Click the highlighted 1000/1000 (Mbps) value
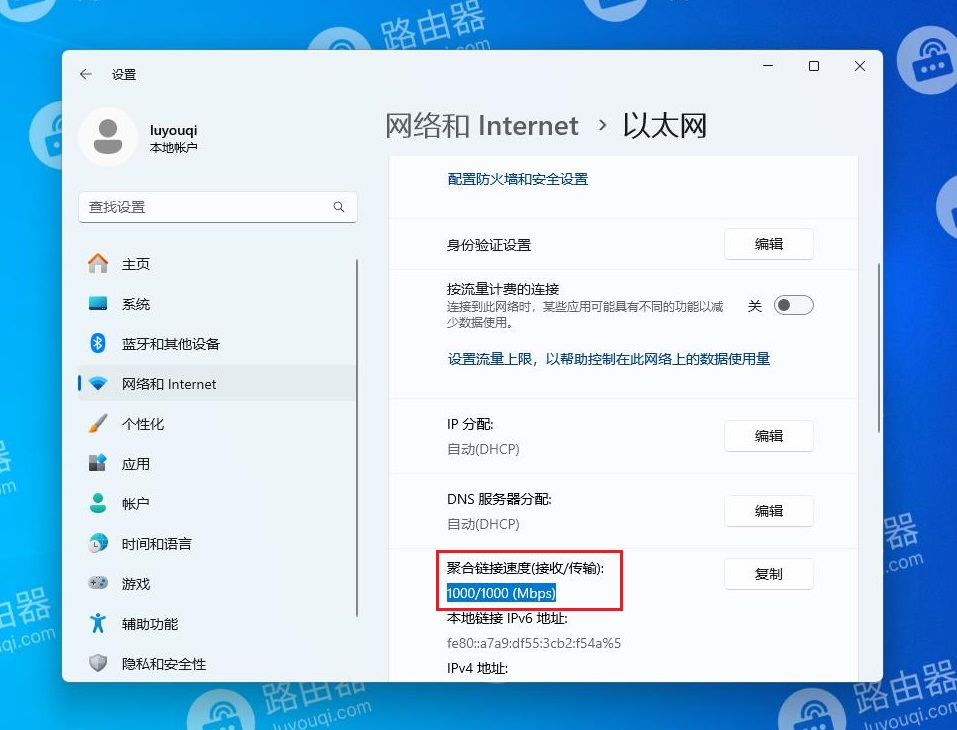Screen dimensions: 957x730 [501, 593]
